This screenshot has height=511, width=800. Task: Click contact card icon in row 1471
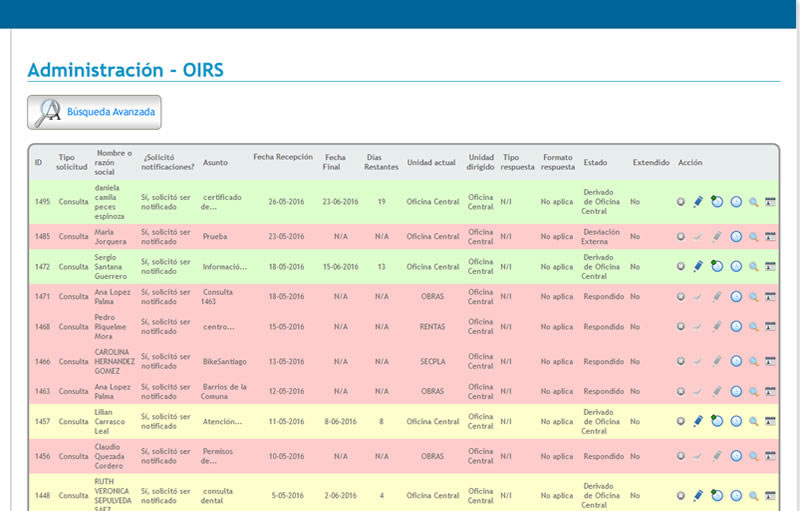[770, 297]
